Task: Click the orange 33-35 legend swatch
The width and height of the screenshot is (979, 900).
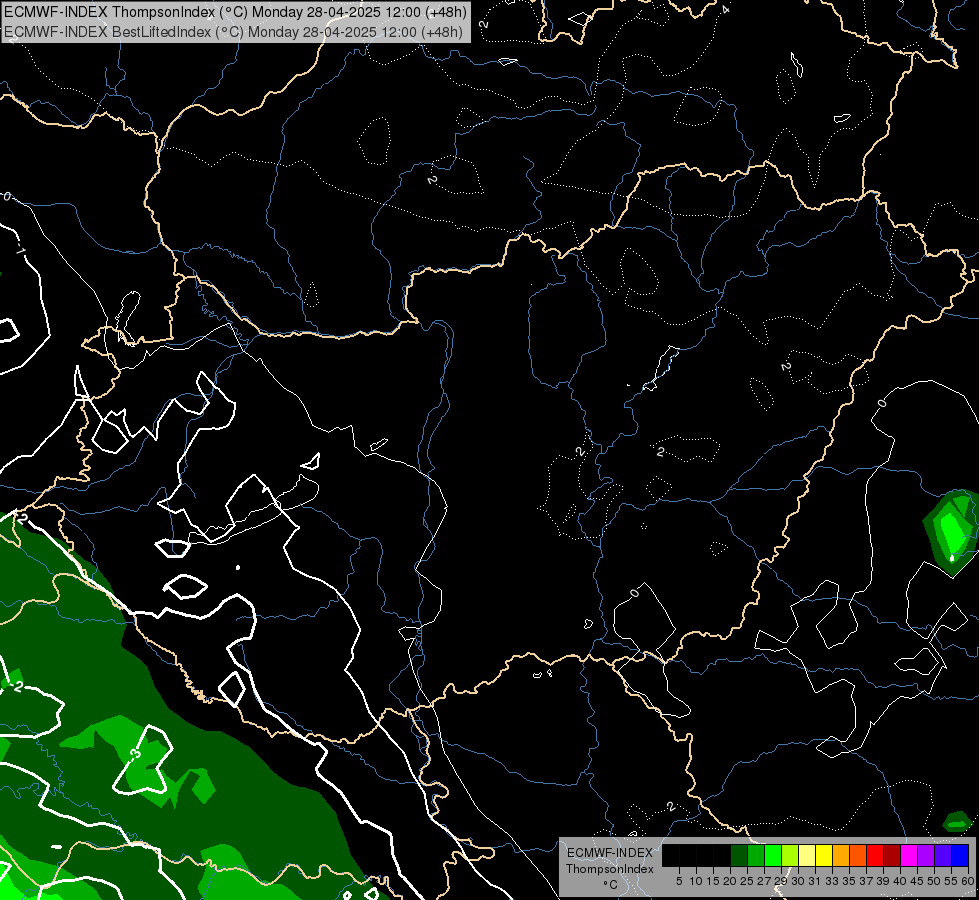Action: click(841, 855)
